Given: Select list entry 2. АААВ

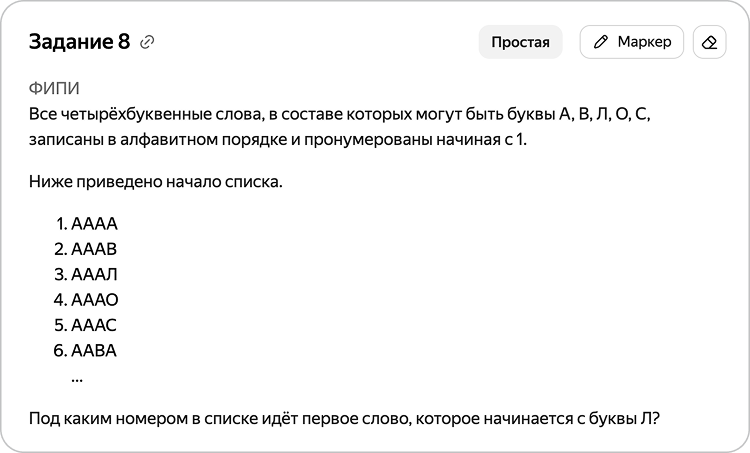Looking at the screenshot, I should tap(86, 249).
